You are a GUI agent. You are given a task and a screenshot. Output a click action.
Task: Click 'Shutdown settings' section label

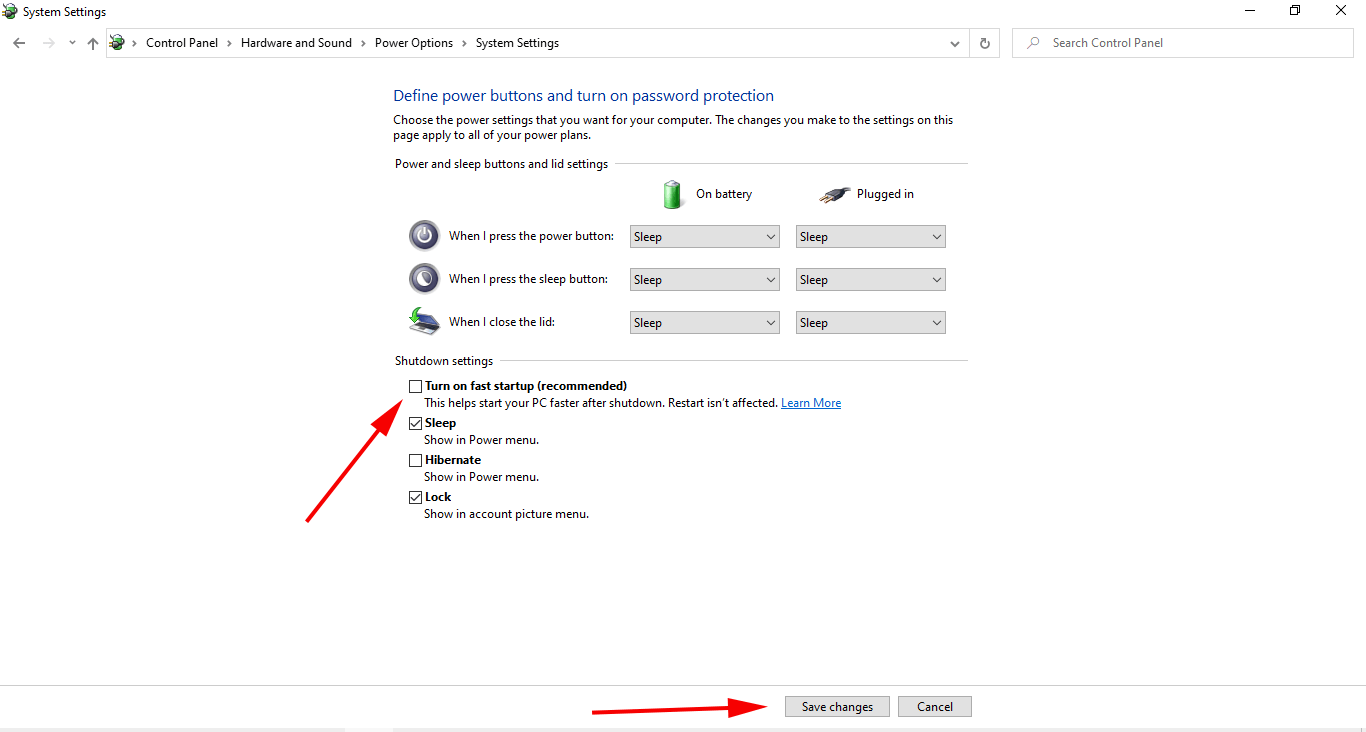point(444,361)
